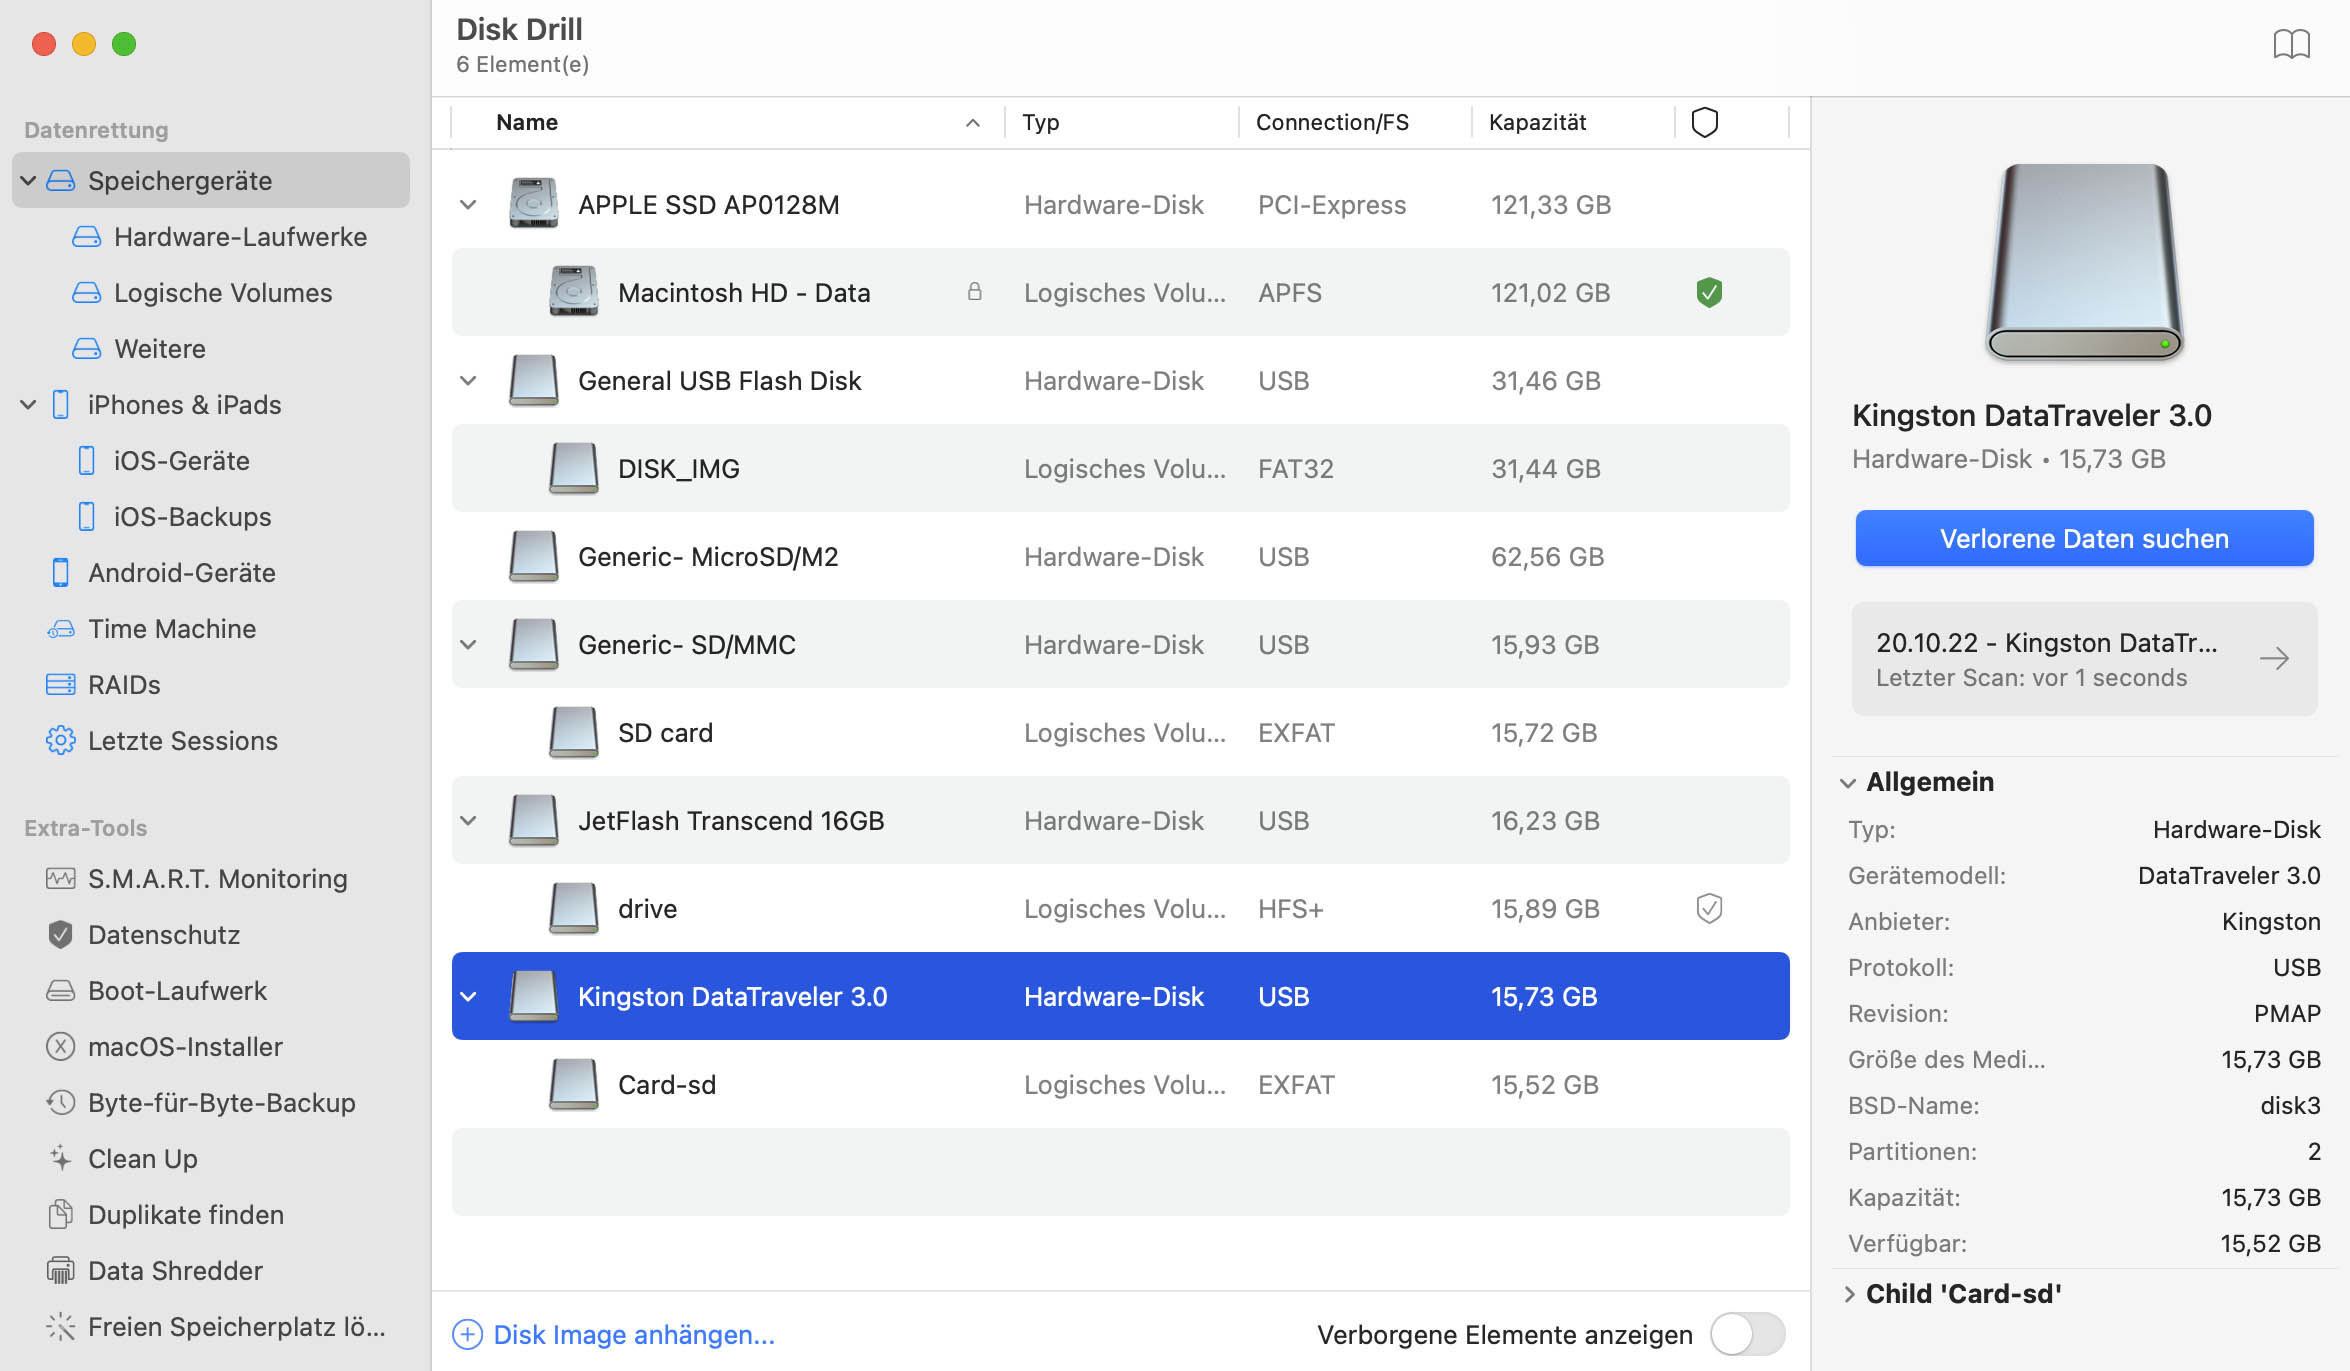Click Verlorene Daten suchen button
The width and height of the screenshot is (2350, 1371).
click(x=2086, y=537)
